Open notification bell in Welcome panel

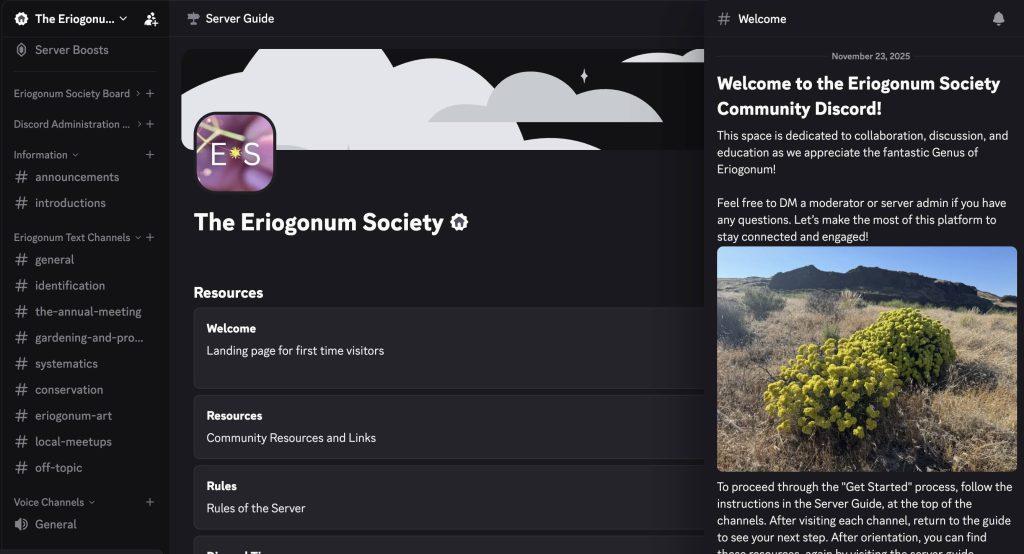[998, 19]
